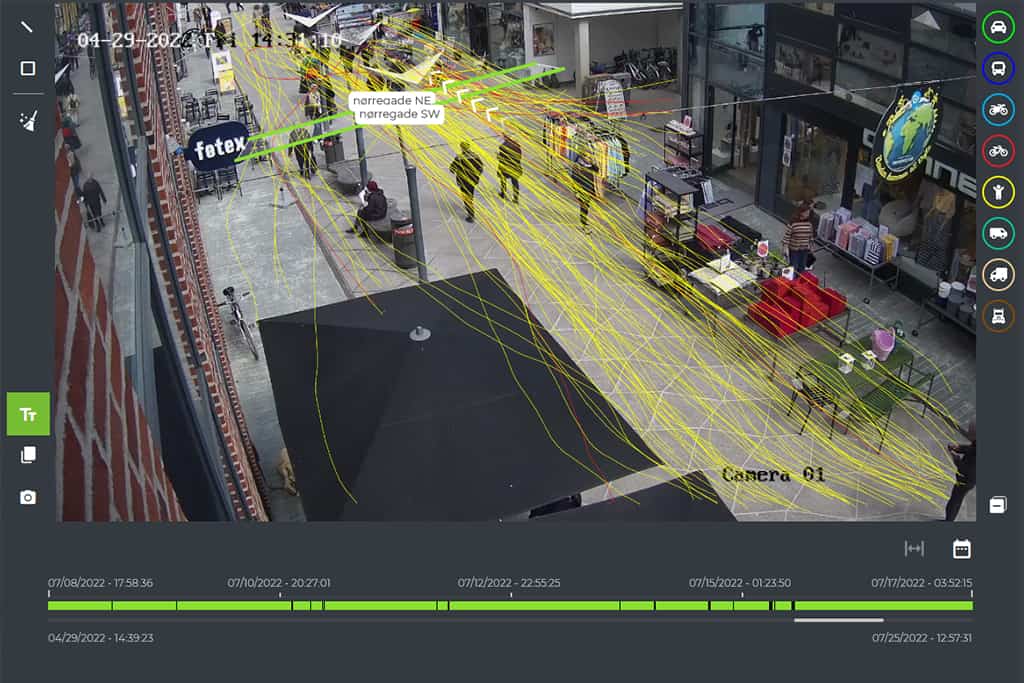Open the calendar date picker
Screen dimensions: 1024x683
click(961, 548)
